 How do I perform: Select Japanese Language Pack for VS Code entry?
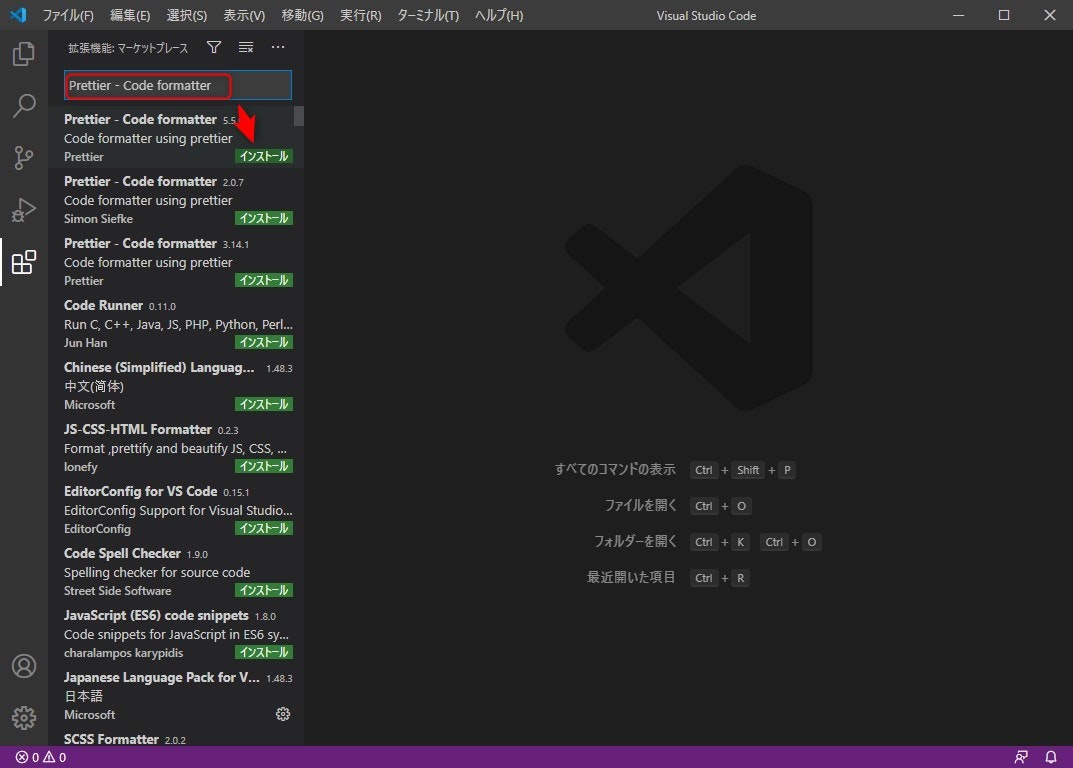click(x=176, y=695)
